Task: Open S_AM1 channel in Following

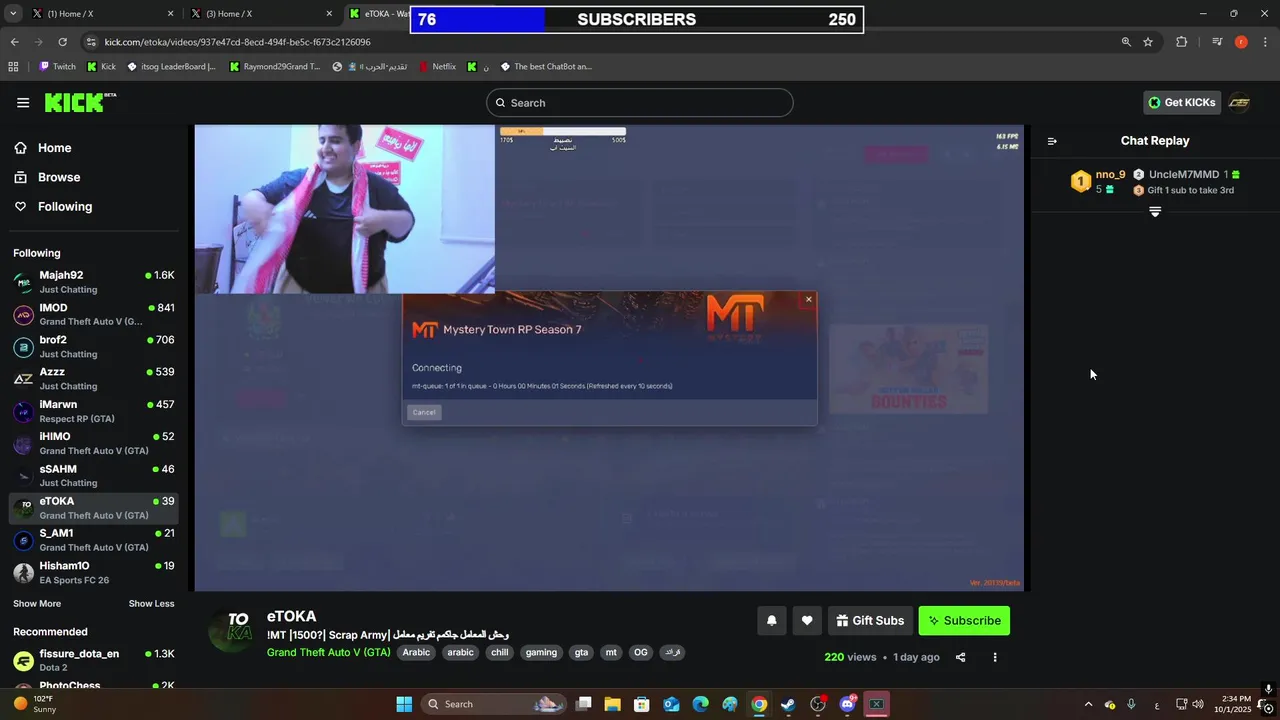Action: tap(93, 540)
